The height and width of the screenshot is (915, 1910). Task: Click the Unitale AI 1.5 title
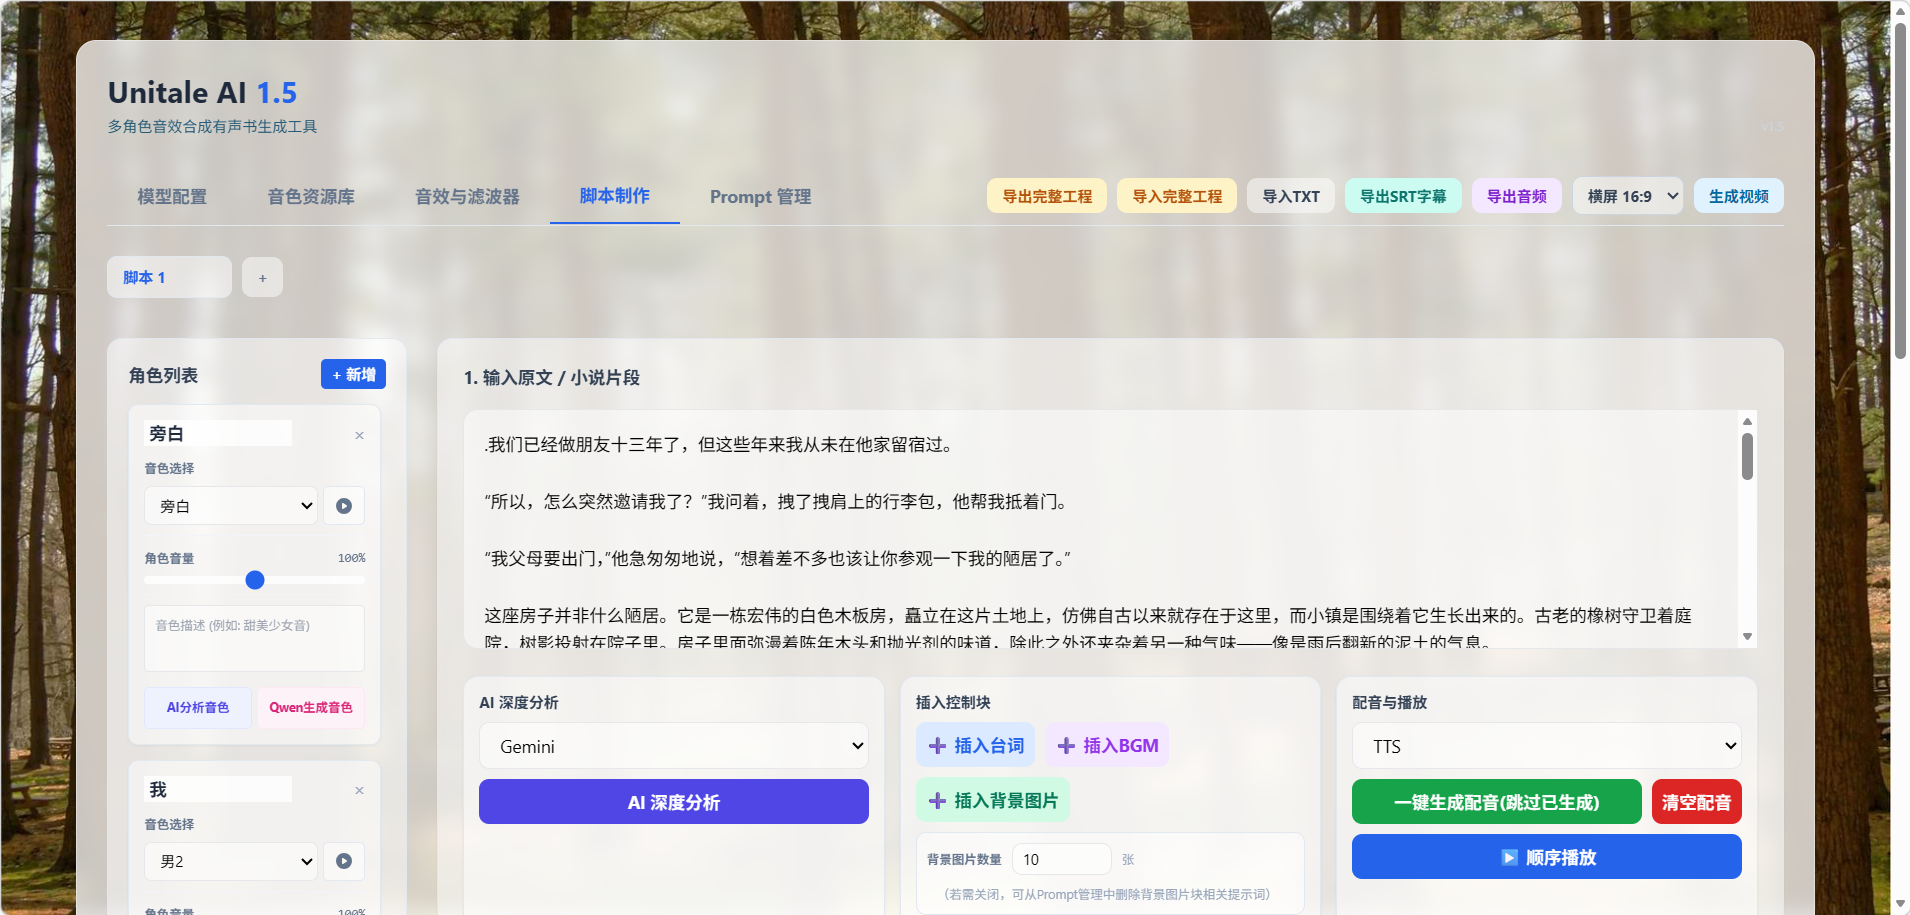tap(202, 92)
